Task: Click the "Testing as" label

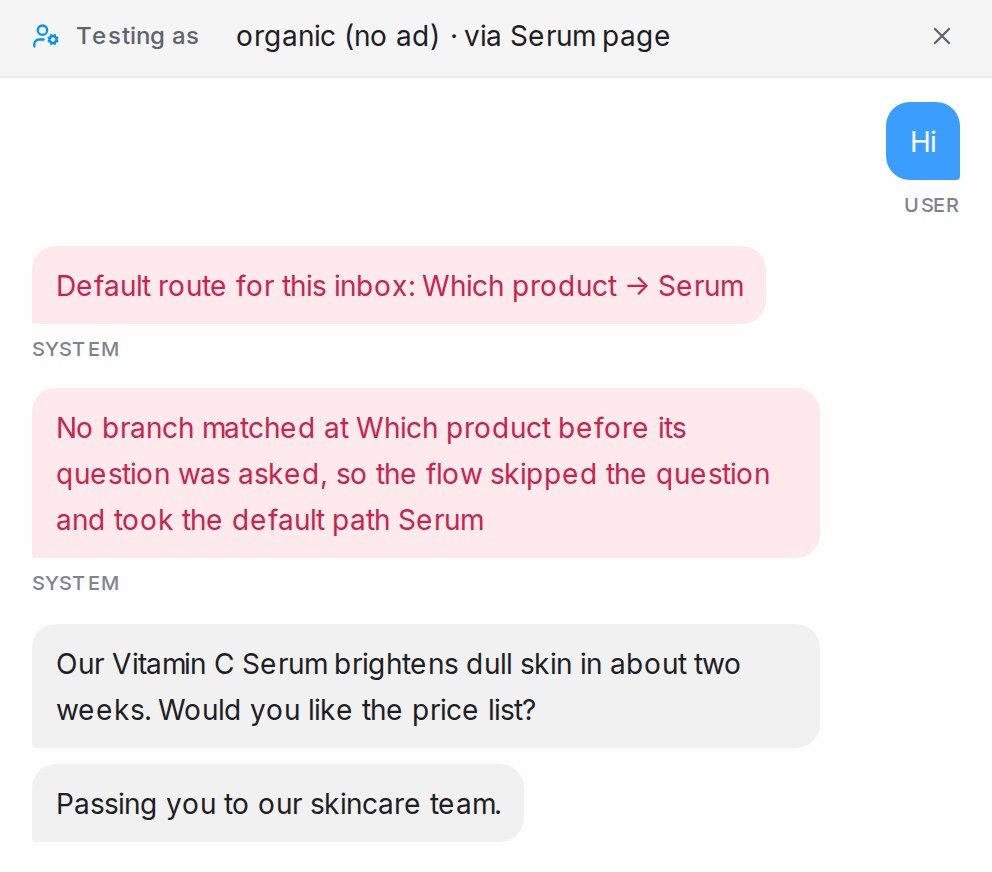Action: [137, 36]
